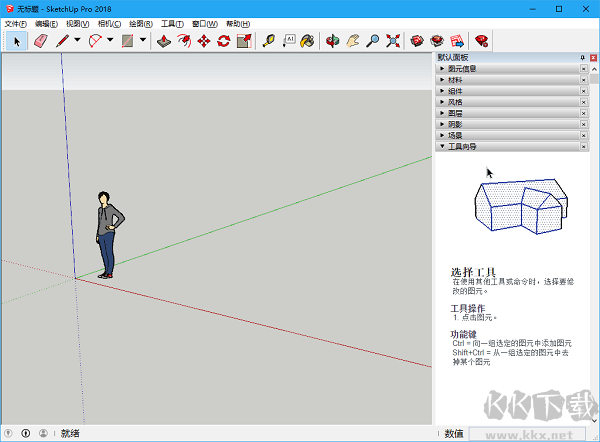Collapse the 工具向导 (Instructor) panel
The height and width of the screenshot is (442, 600).
point(460,146)
